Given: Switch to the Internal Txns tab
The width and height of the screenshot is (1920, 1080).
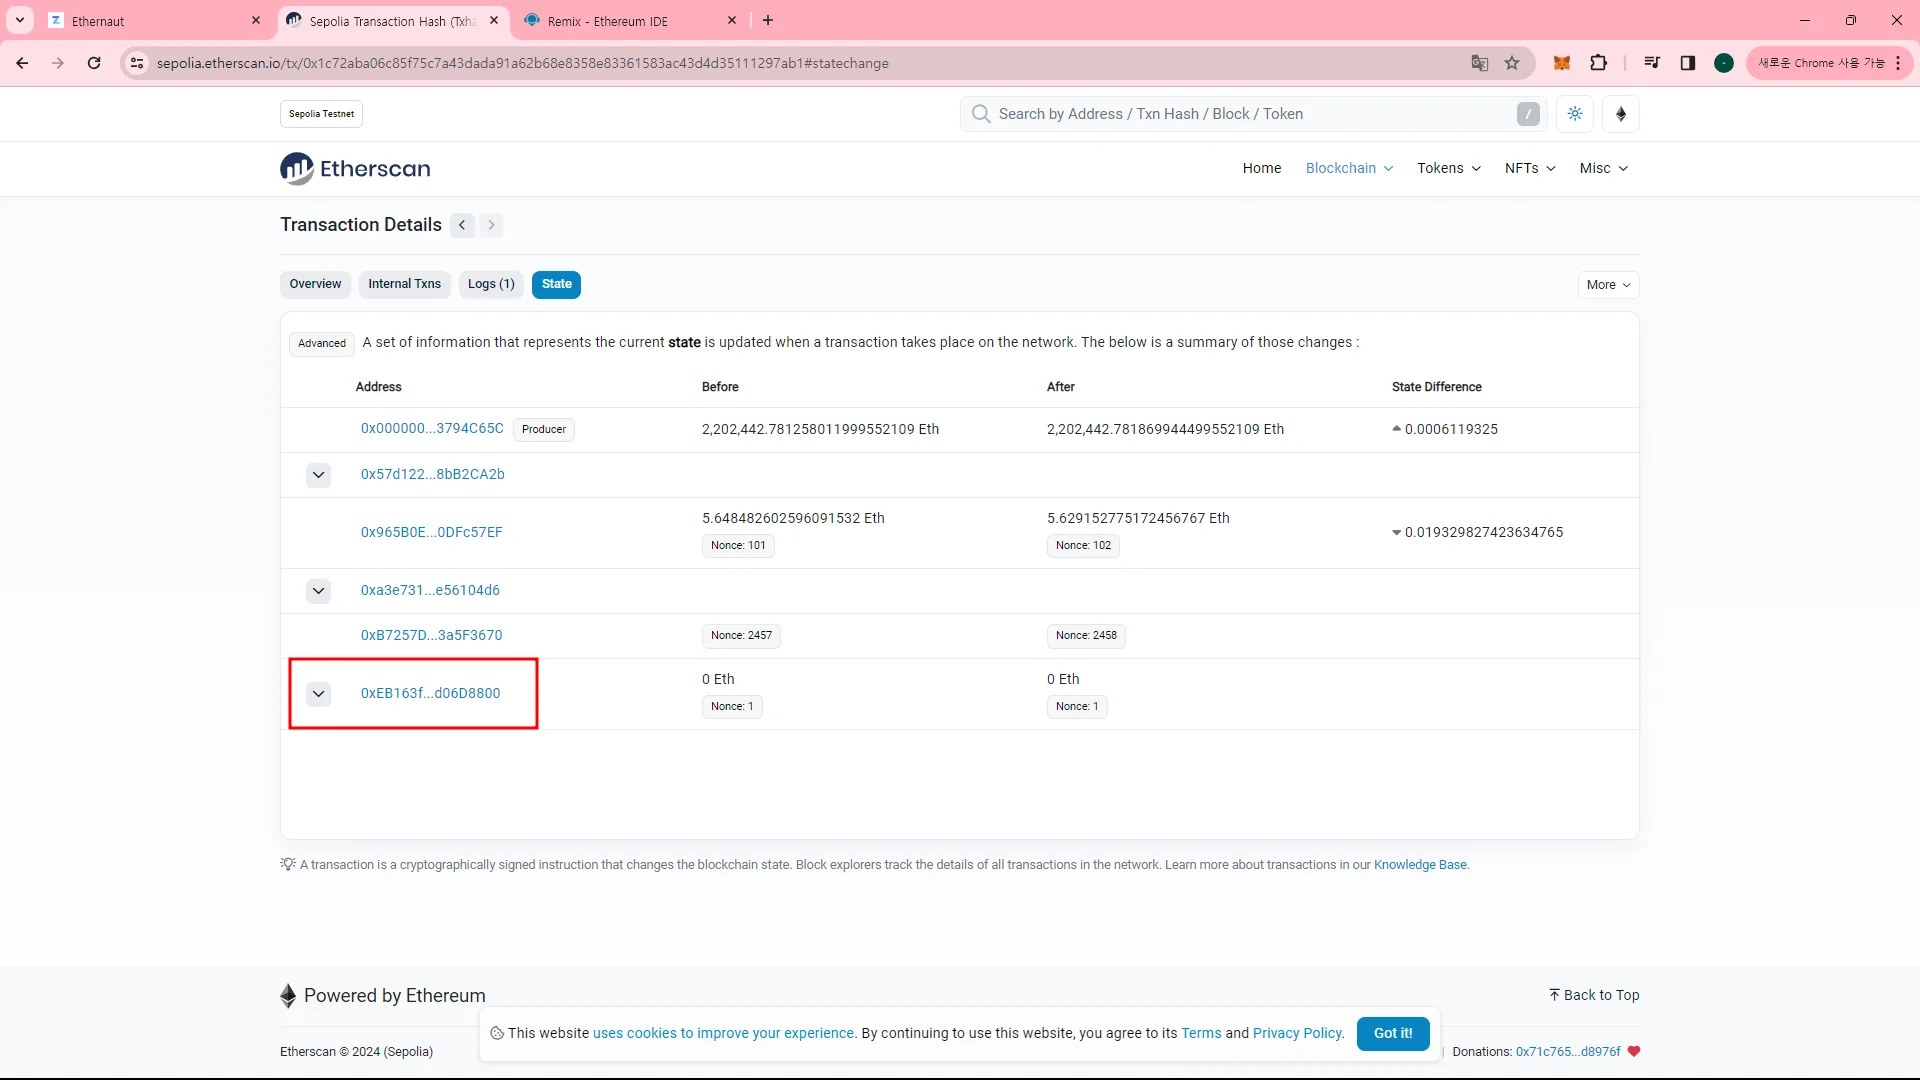Looking at the screenshot, I should [404, 285].
